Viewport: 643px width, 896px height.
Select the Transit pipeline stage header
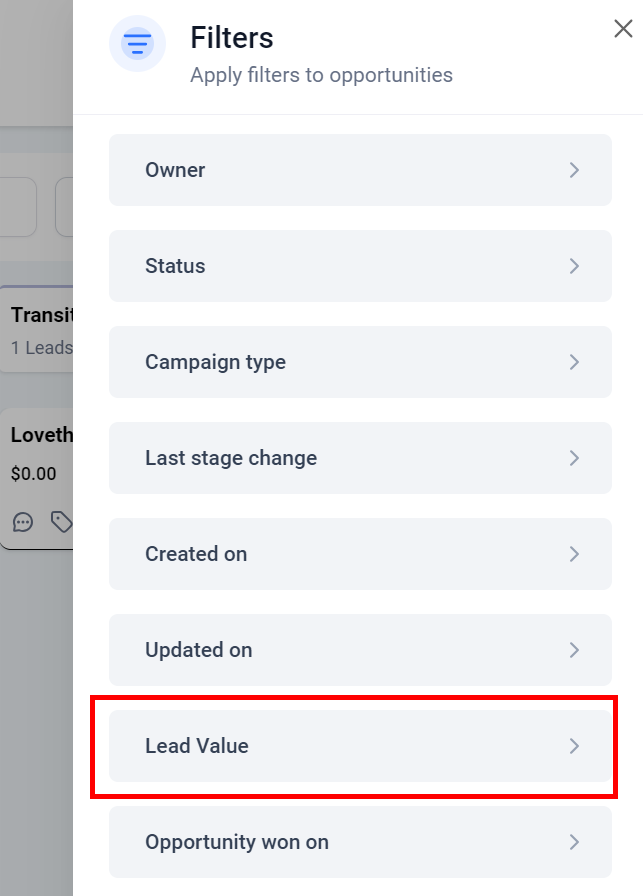coord(38,328)
